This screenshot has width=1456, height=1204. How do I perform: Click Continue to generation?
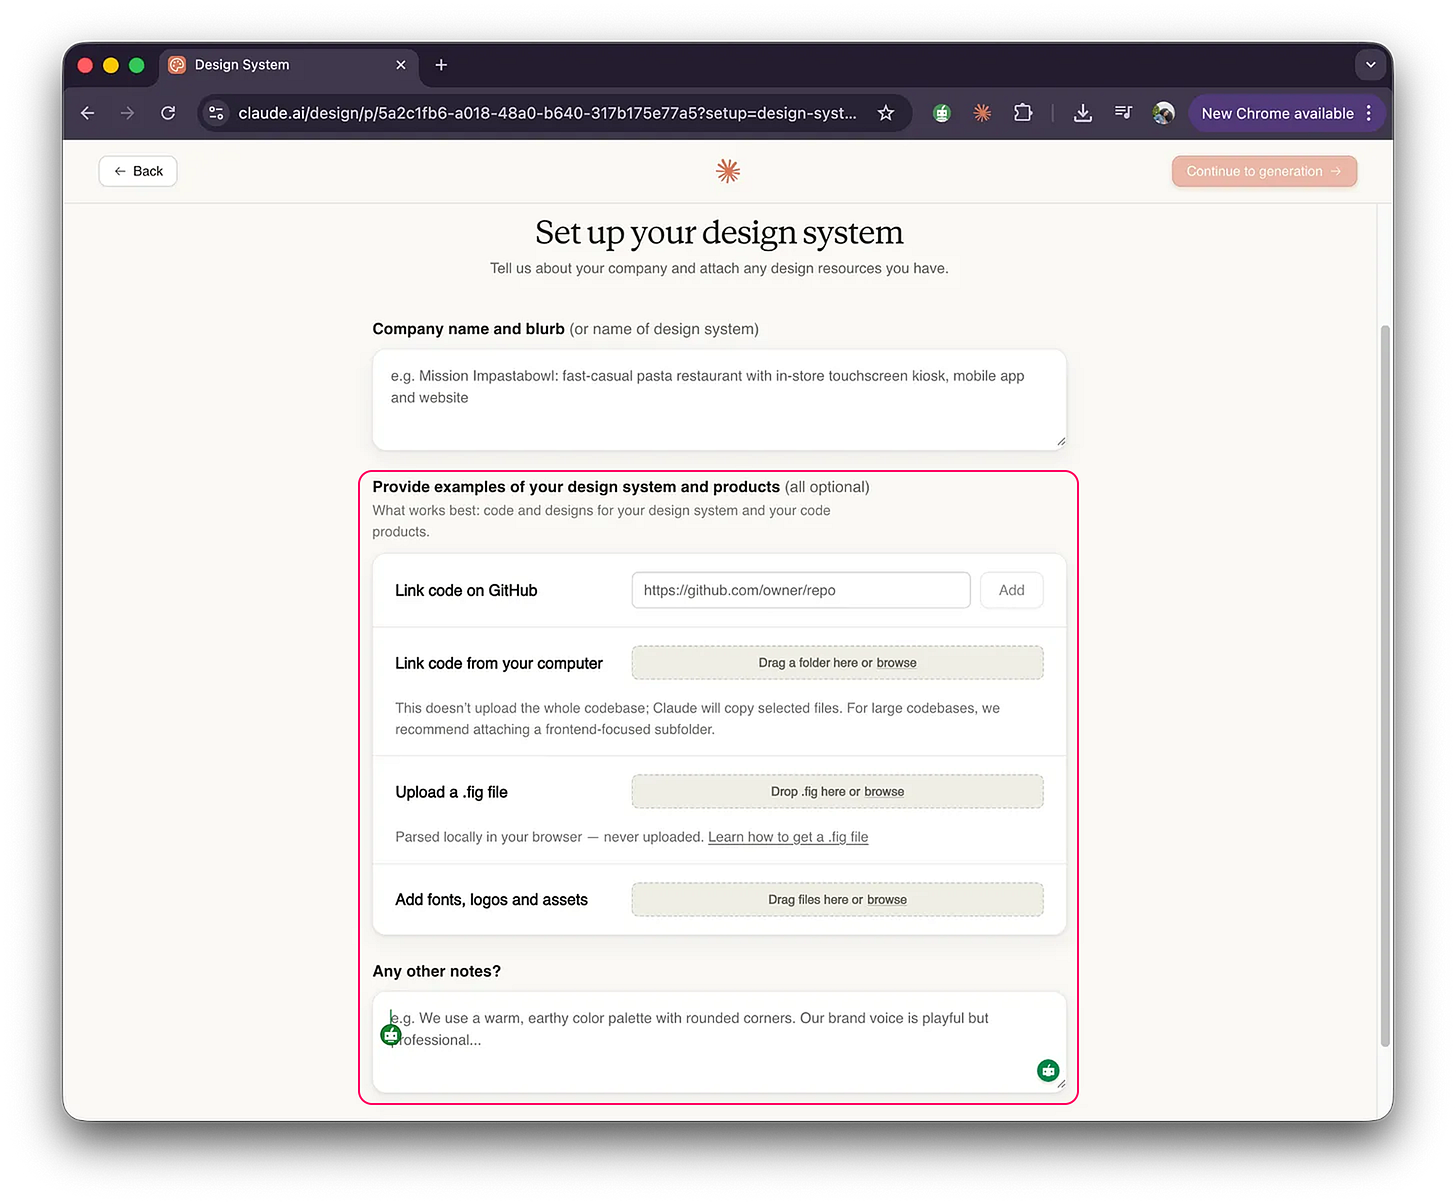(x=1264, y=171)
